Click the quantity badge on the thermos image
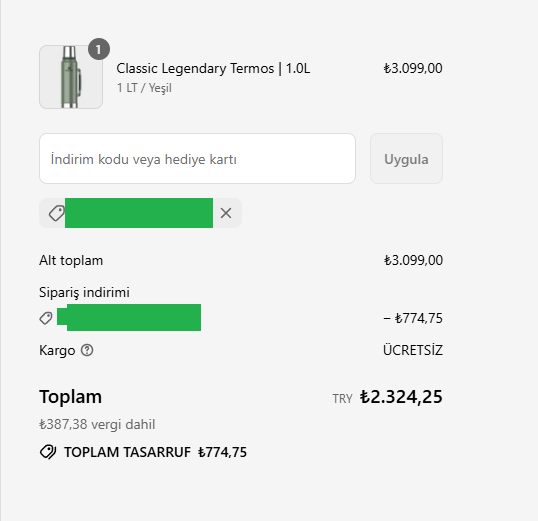Image resolution: width=538 pixels, height=521 pixels. pos(99,49)
